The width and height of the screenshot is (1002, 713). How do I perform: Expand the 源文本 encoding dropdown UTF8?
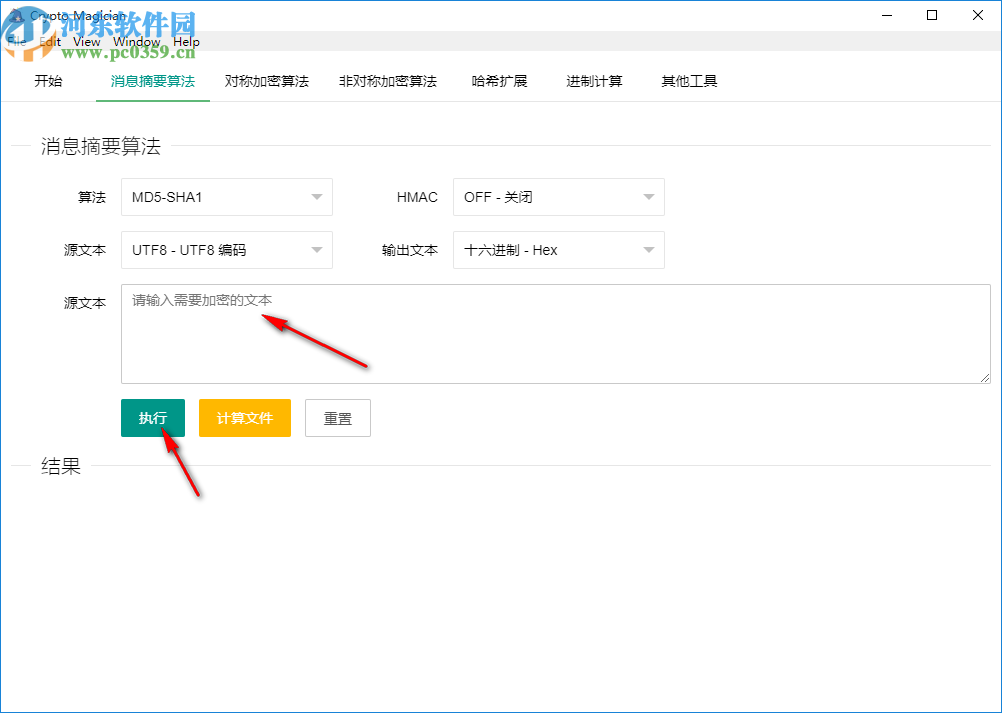[x=226, y=250]
